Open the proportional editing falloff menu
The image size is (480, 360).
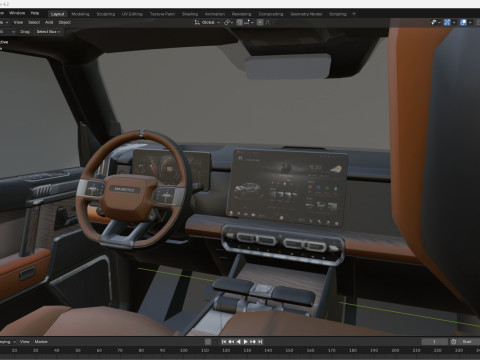[267, 22]
